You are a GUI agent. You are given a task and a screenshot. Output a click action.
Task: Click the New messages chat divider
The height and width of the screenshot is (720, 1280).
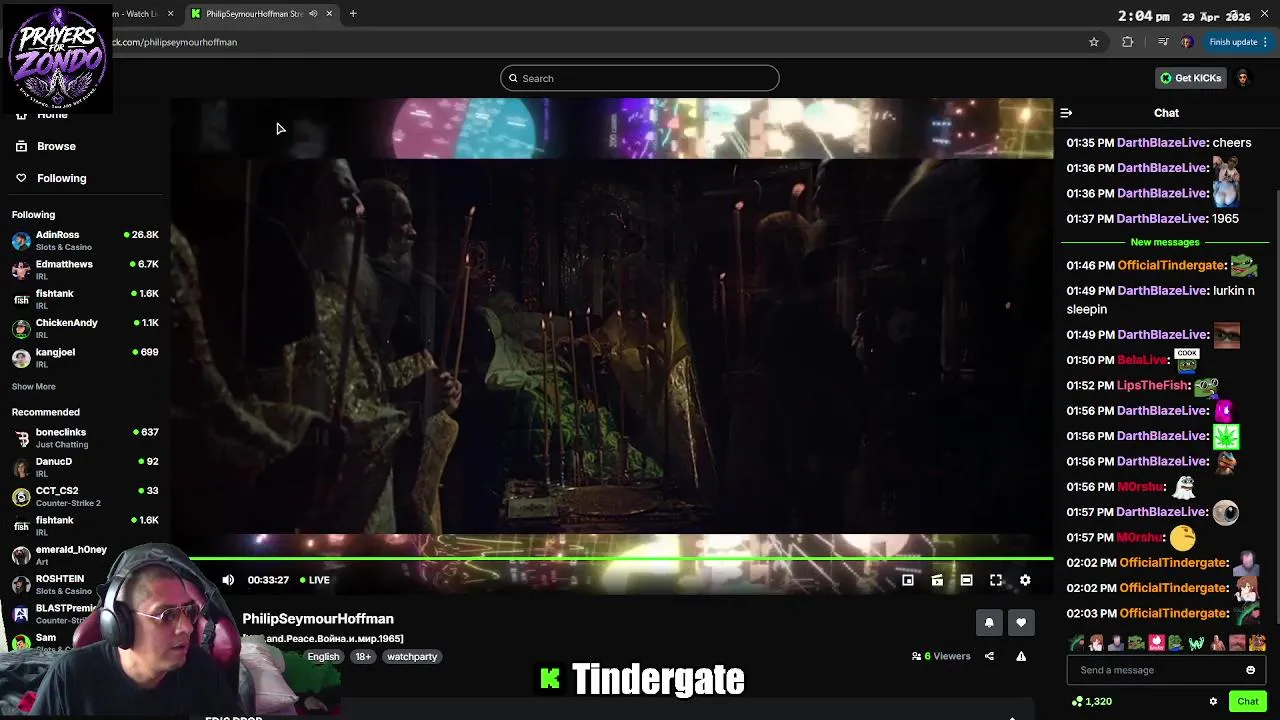tap(1165, 242)
